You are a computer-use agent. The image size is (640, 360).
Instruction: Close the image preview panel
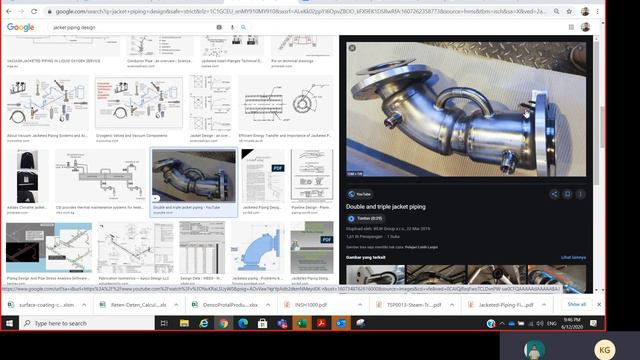(x=352, y=48)
